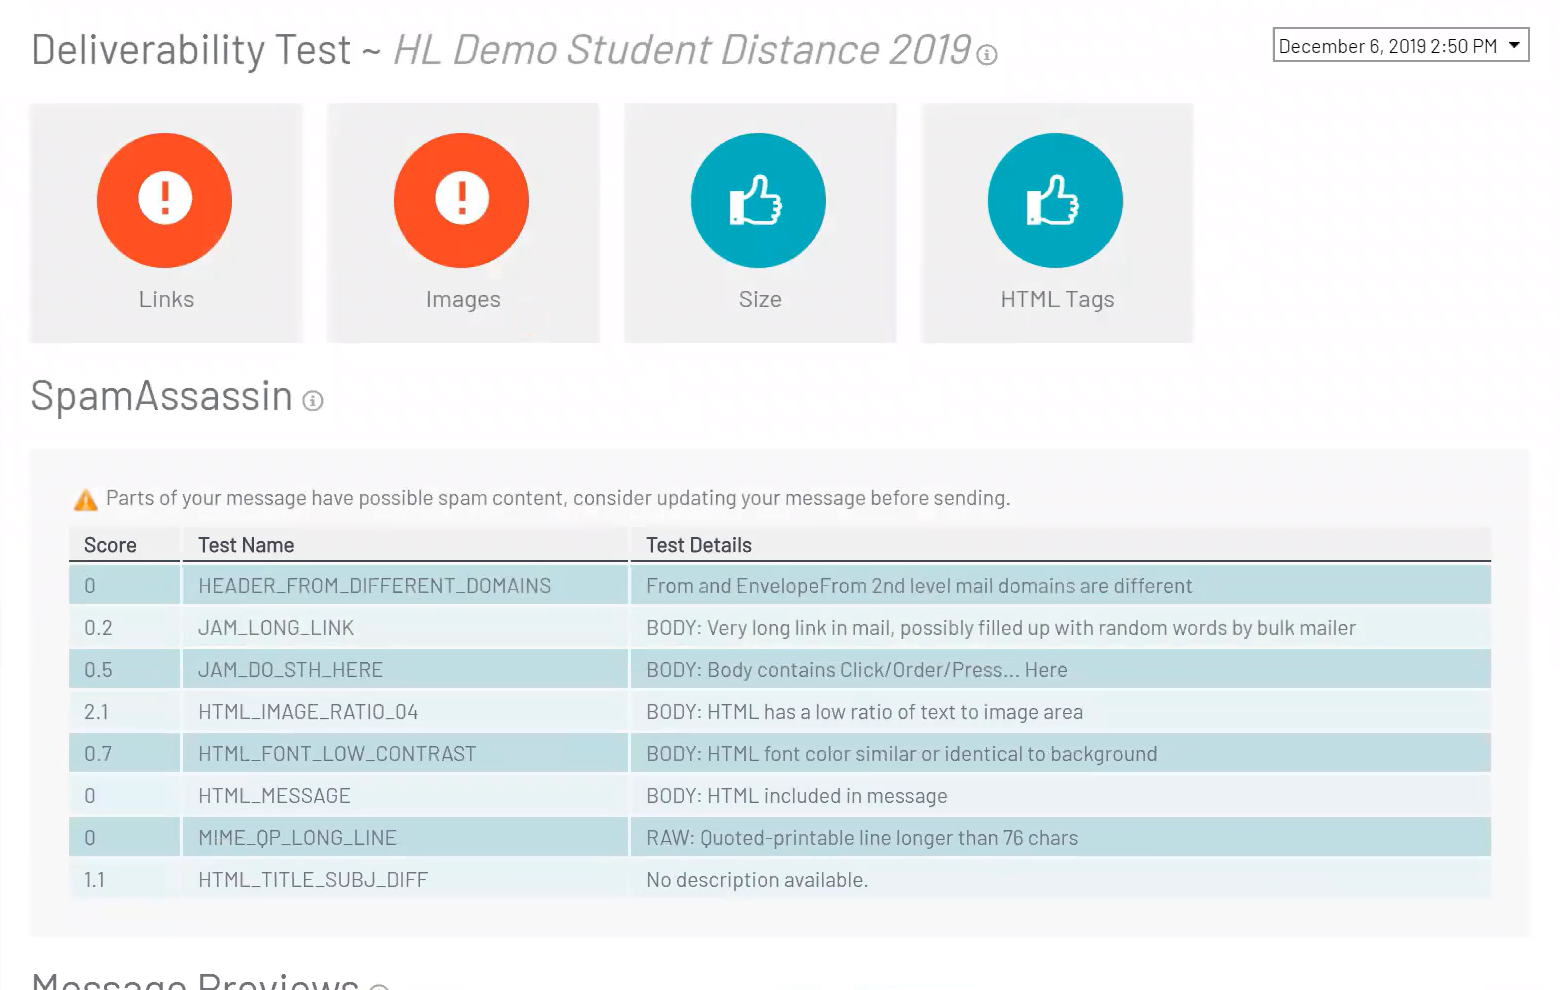The image size is (1560, 990).
Task: Select the HEADER_FROM_DIFFERENT_DOMAINS test name
Action: click(374, 586)
